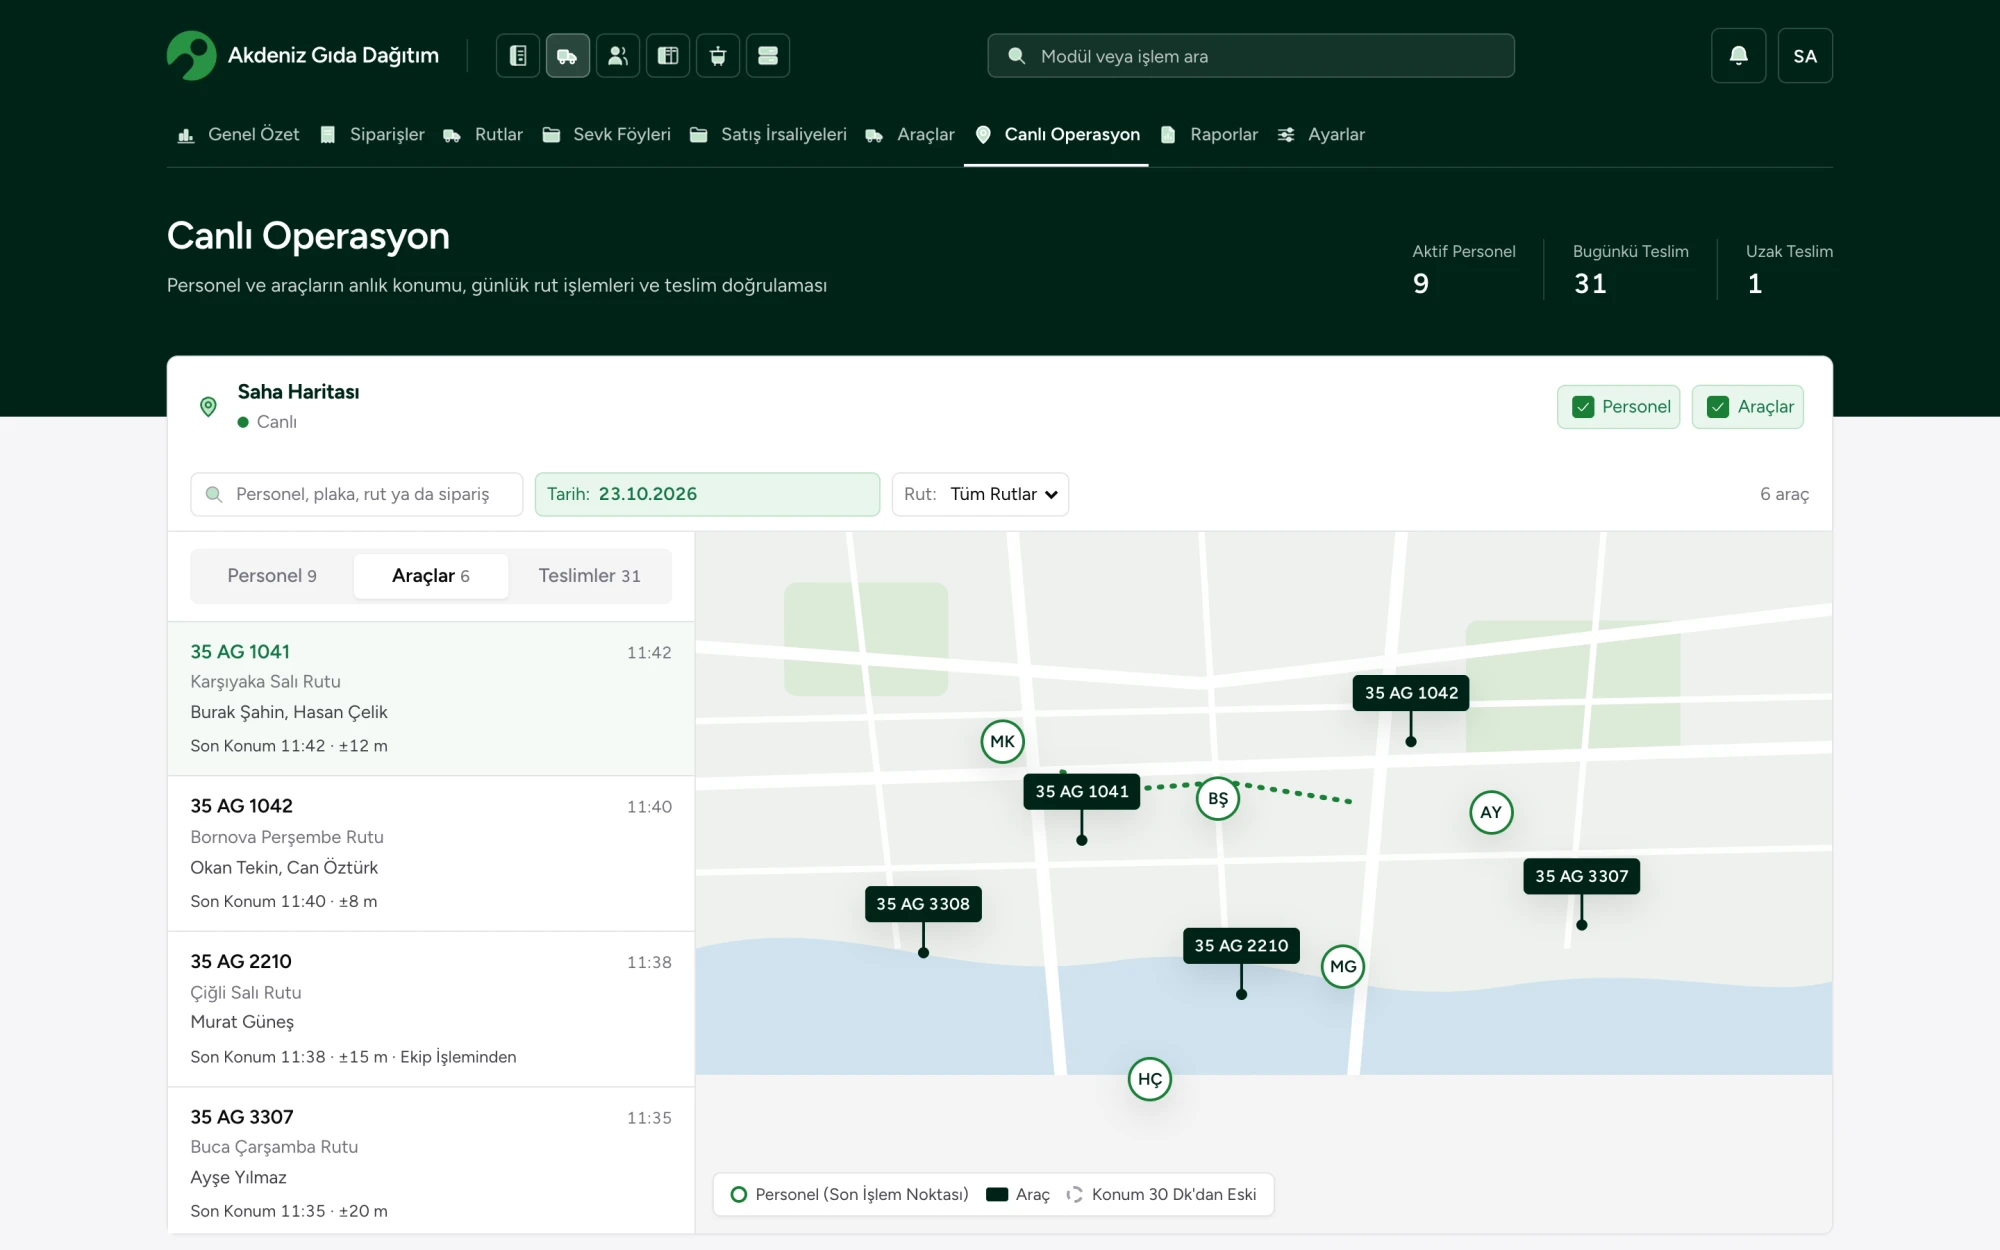Click the personel, plaka, rut search field
Viewport: 2000px width, 1250px height.
(357, 494)
